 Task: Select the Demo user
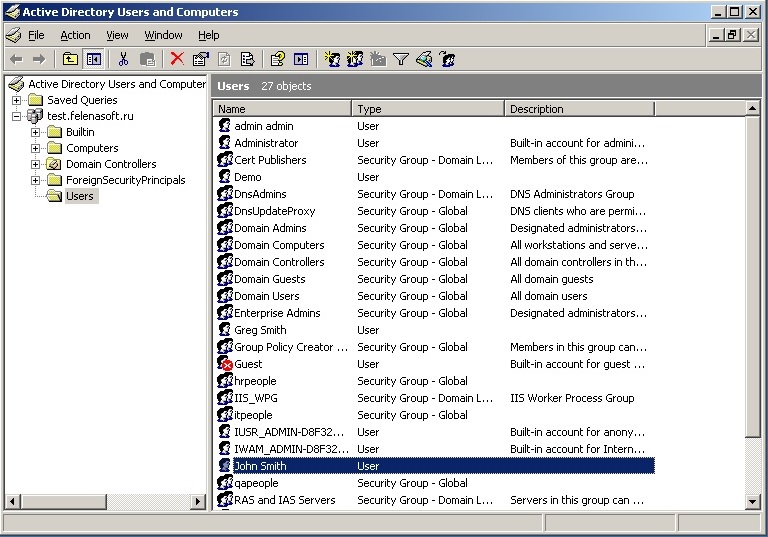tap(248, 177)
